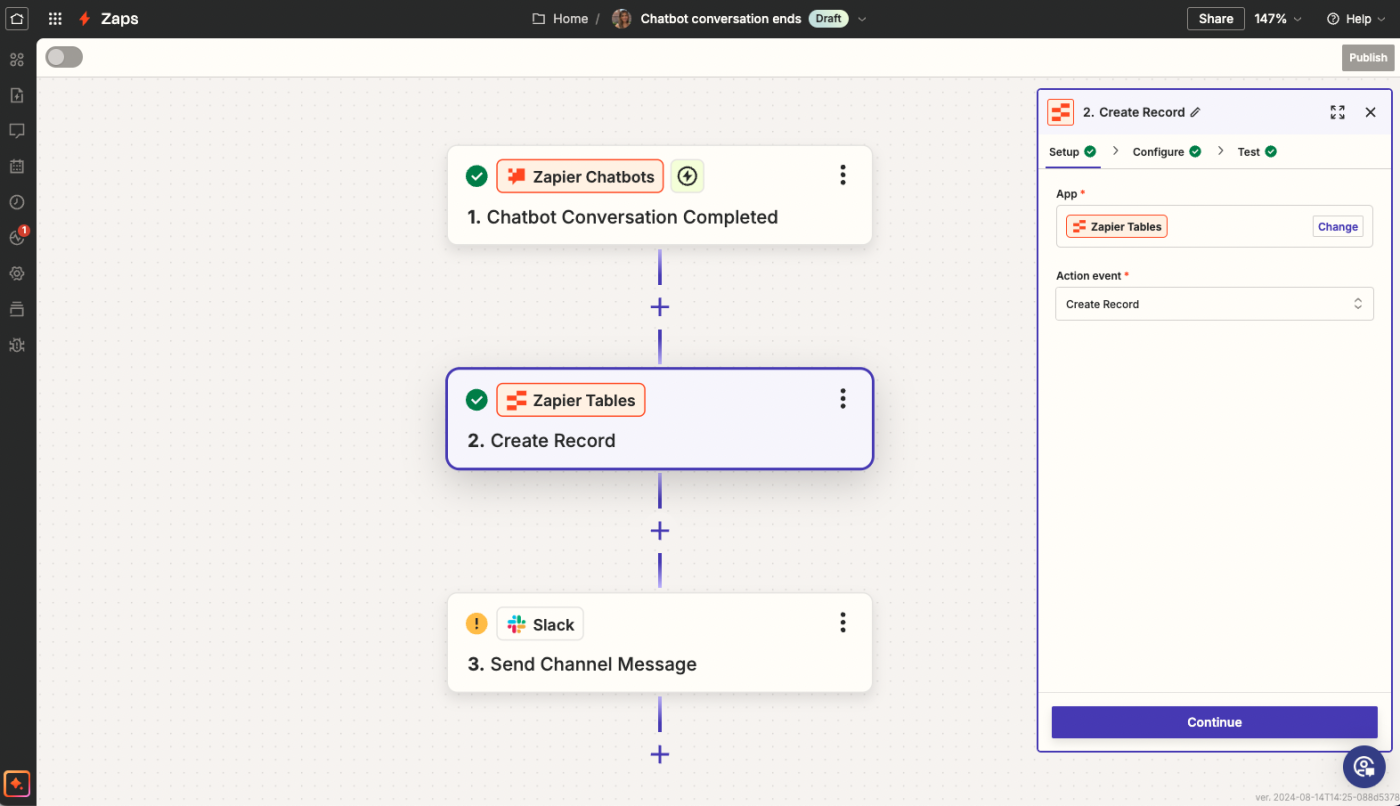Switch to the Test tab
1400x806 pixels.
pyautogui.click(x=1257, y=152)
